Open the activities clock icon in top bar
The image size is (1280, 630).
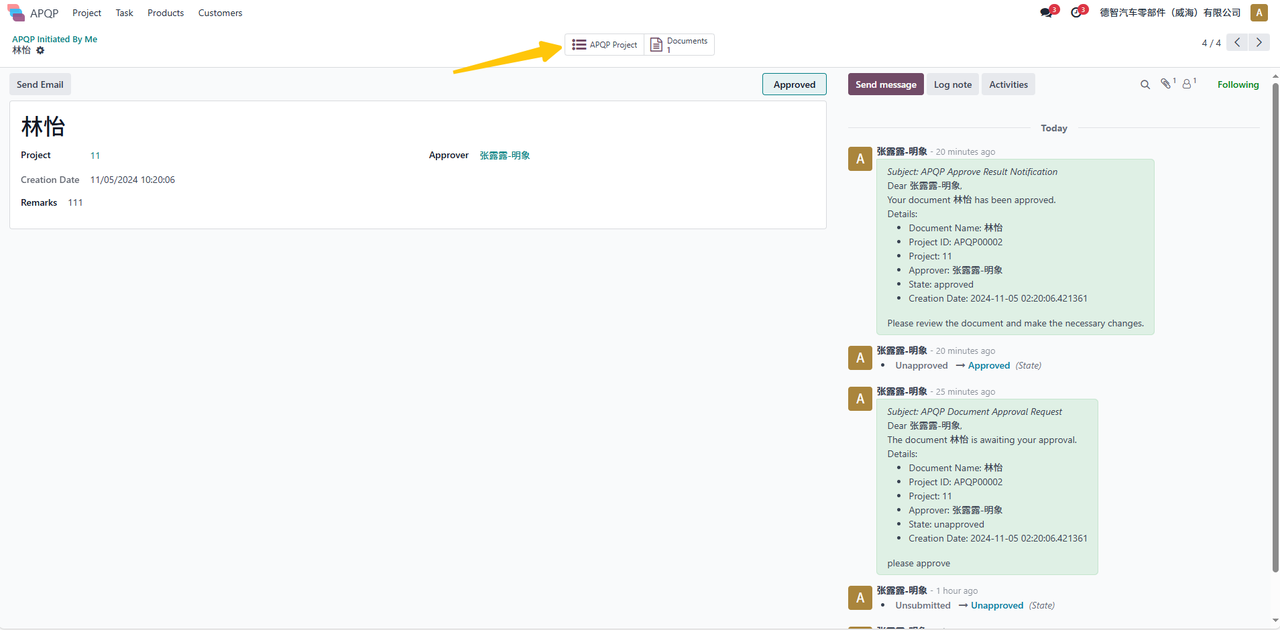pyautogui.click(x=1076, y=13)
